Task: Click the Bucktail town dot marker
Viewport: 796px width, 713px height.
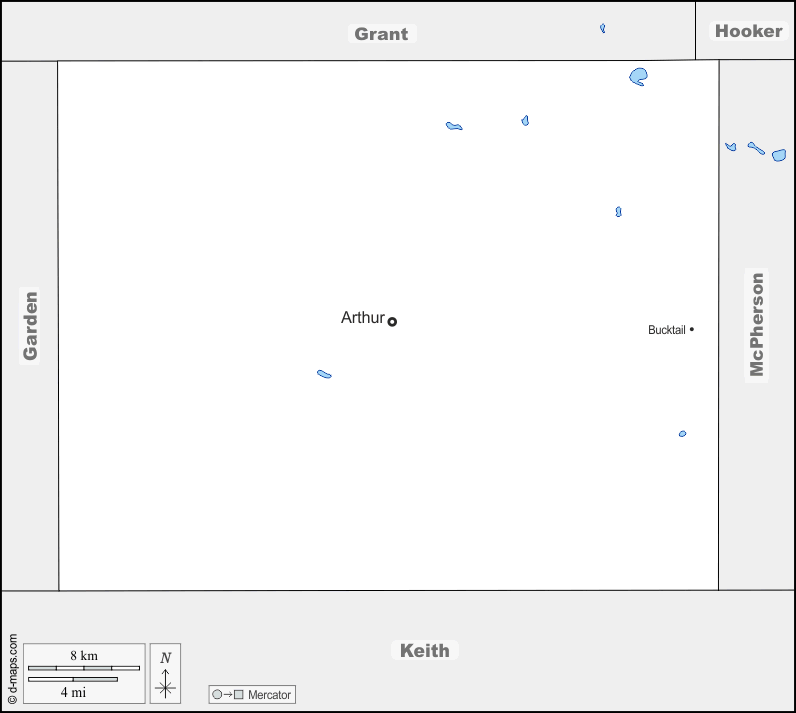Action: pyautogui.click(x=691, y=329)
